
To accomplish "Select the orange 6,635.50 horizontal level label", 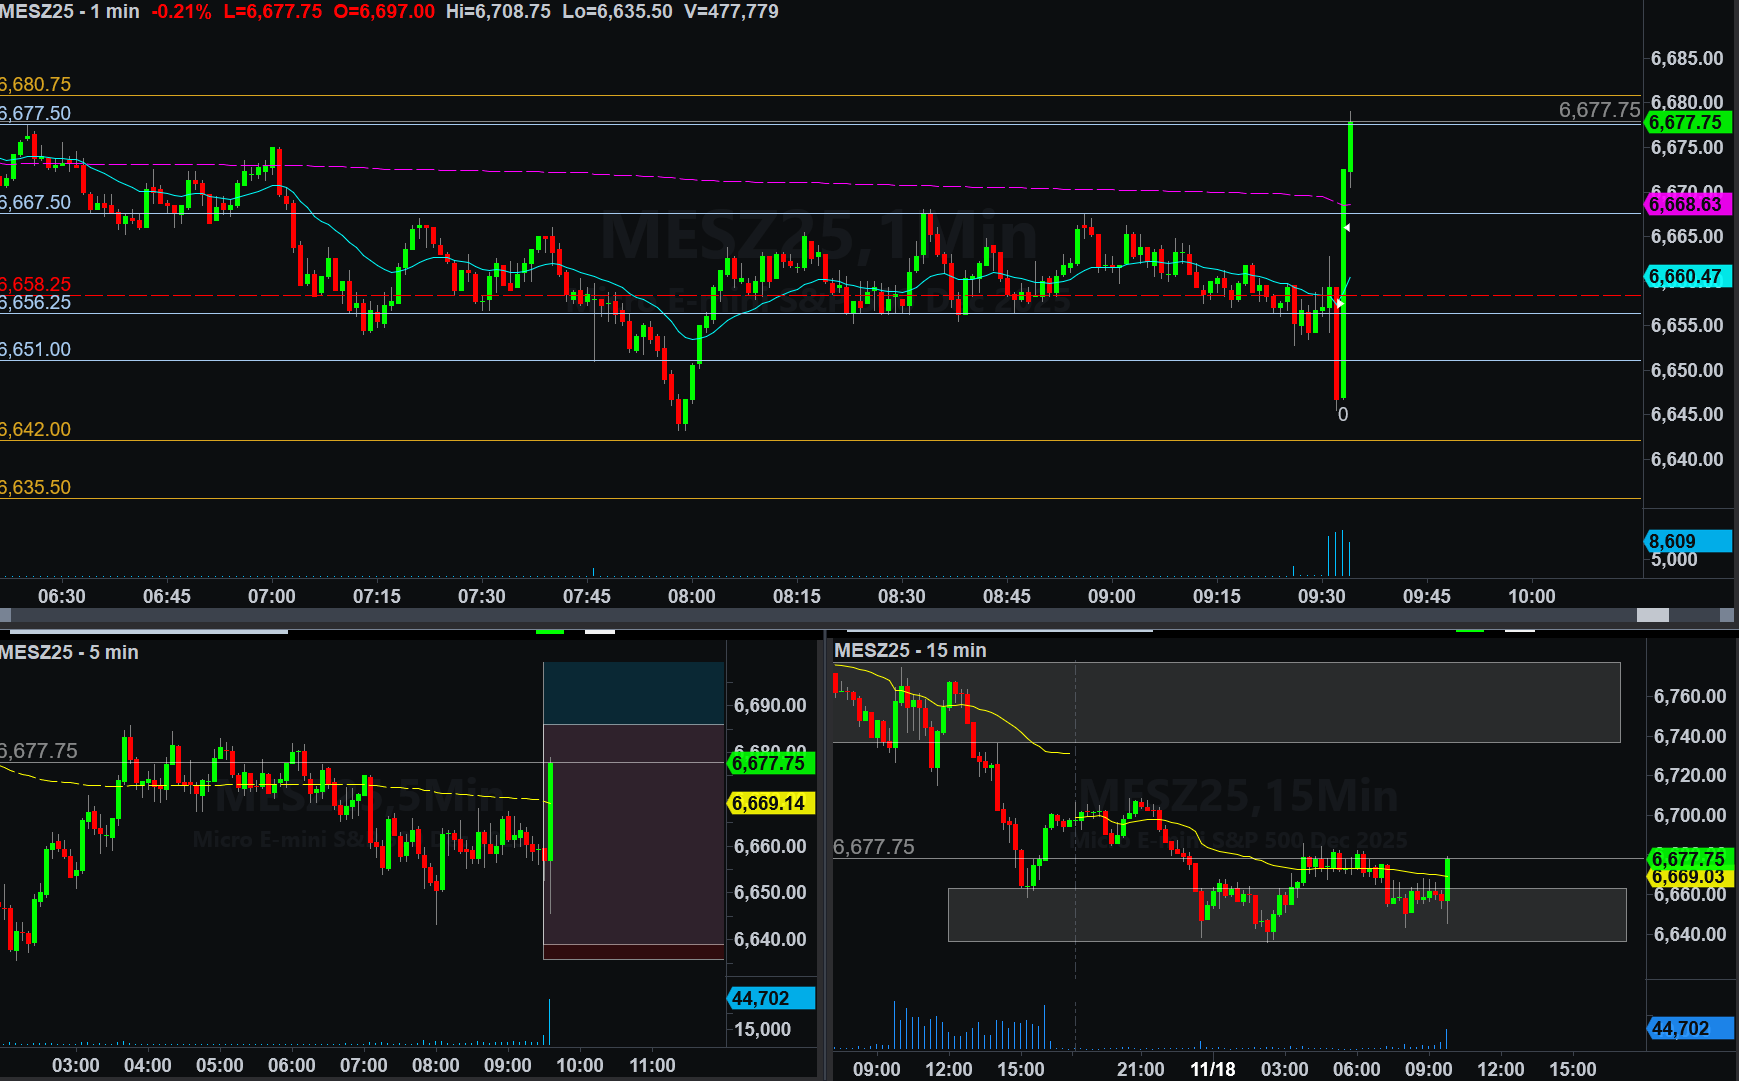I will click(36, 487).
